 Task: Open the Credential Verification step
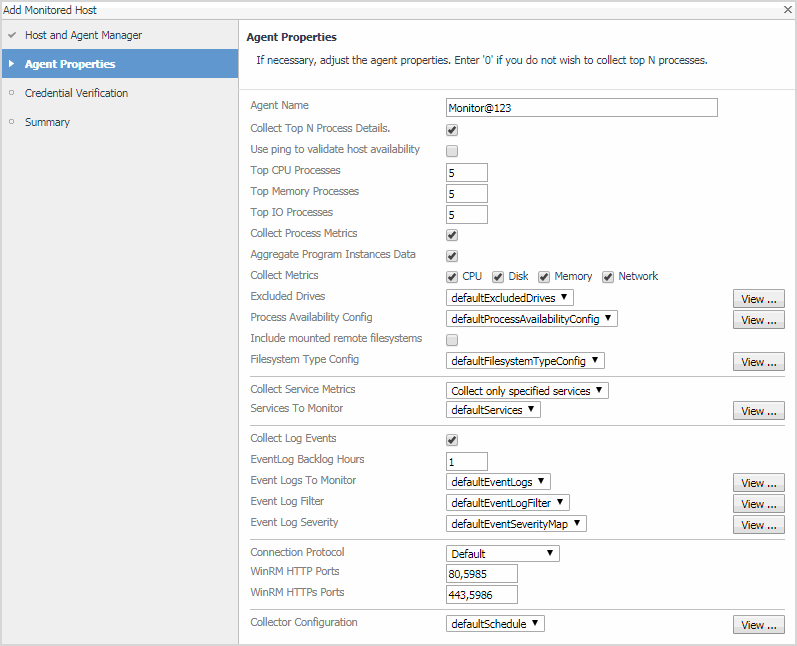pyautogui.click(x=76, y=93)
